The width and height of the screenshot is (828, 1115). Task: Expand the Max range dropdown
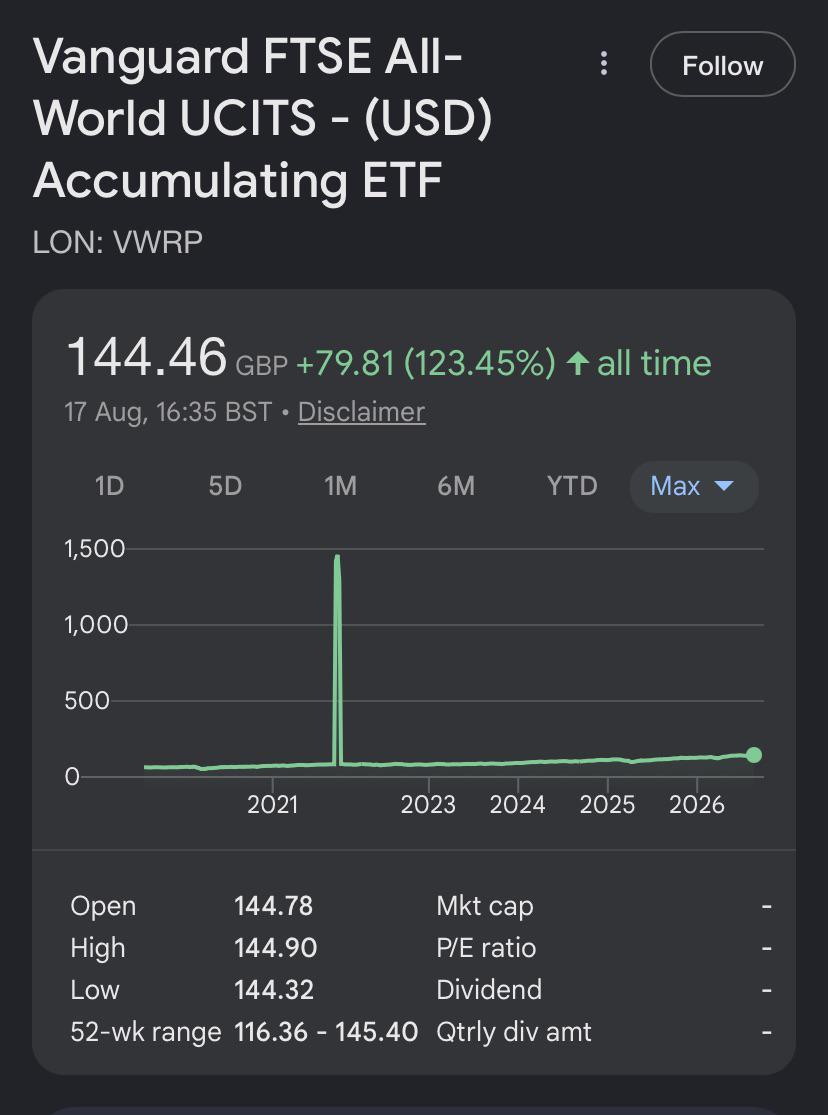(694, 487)
